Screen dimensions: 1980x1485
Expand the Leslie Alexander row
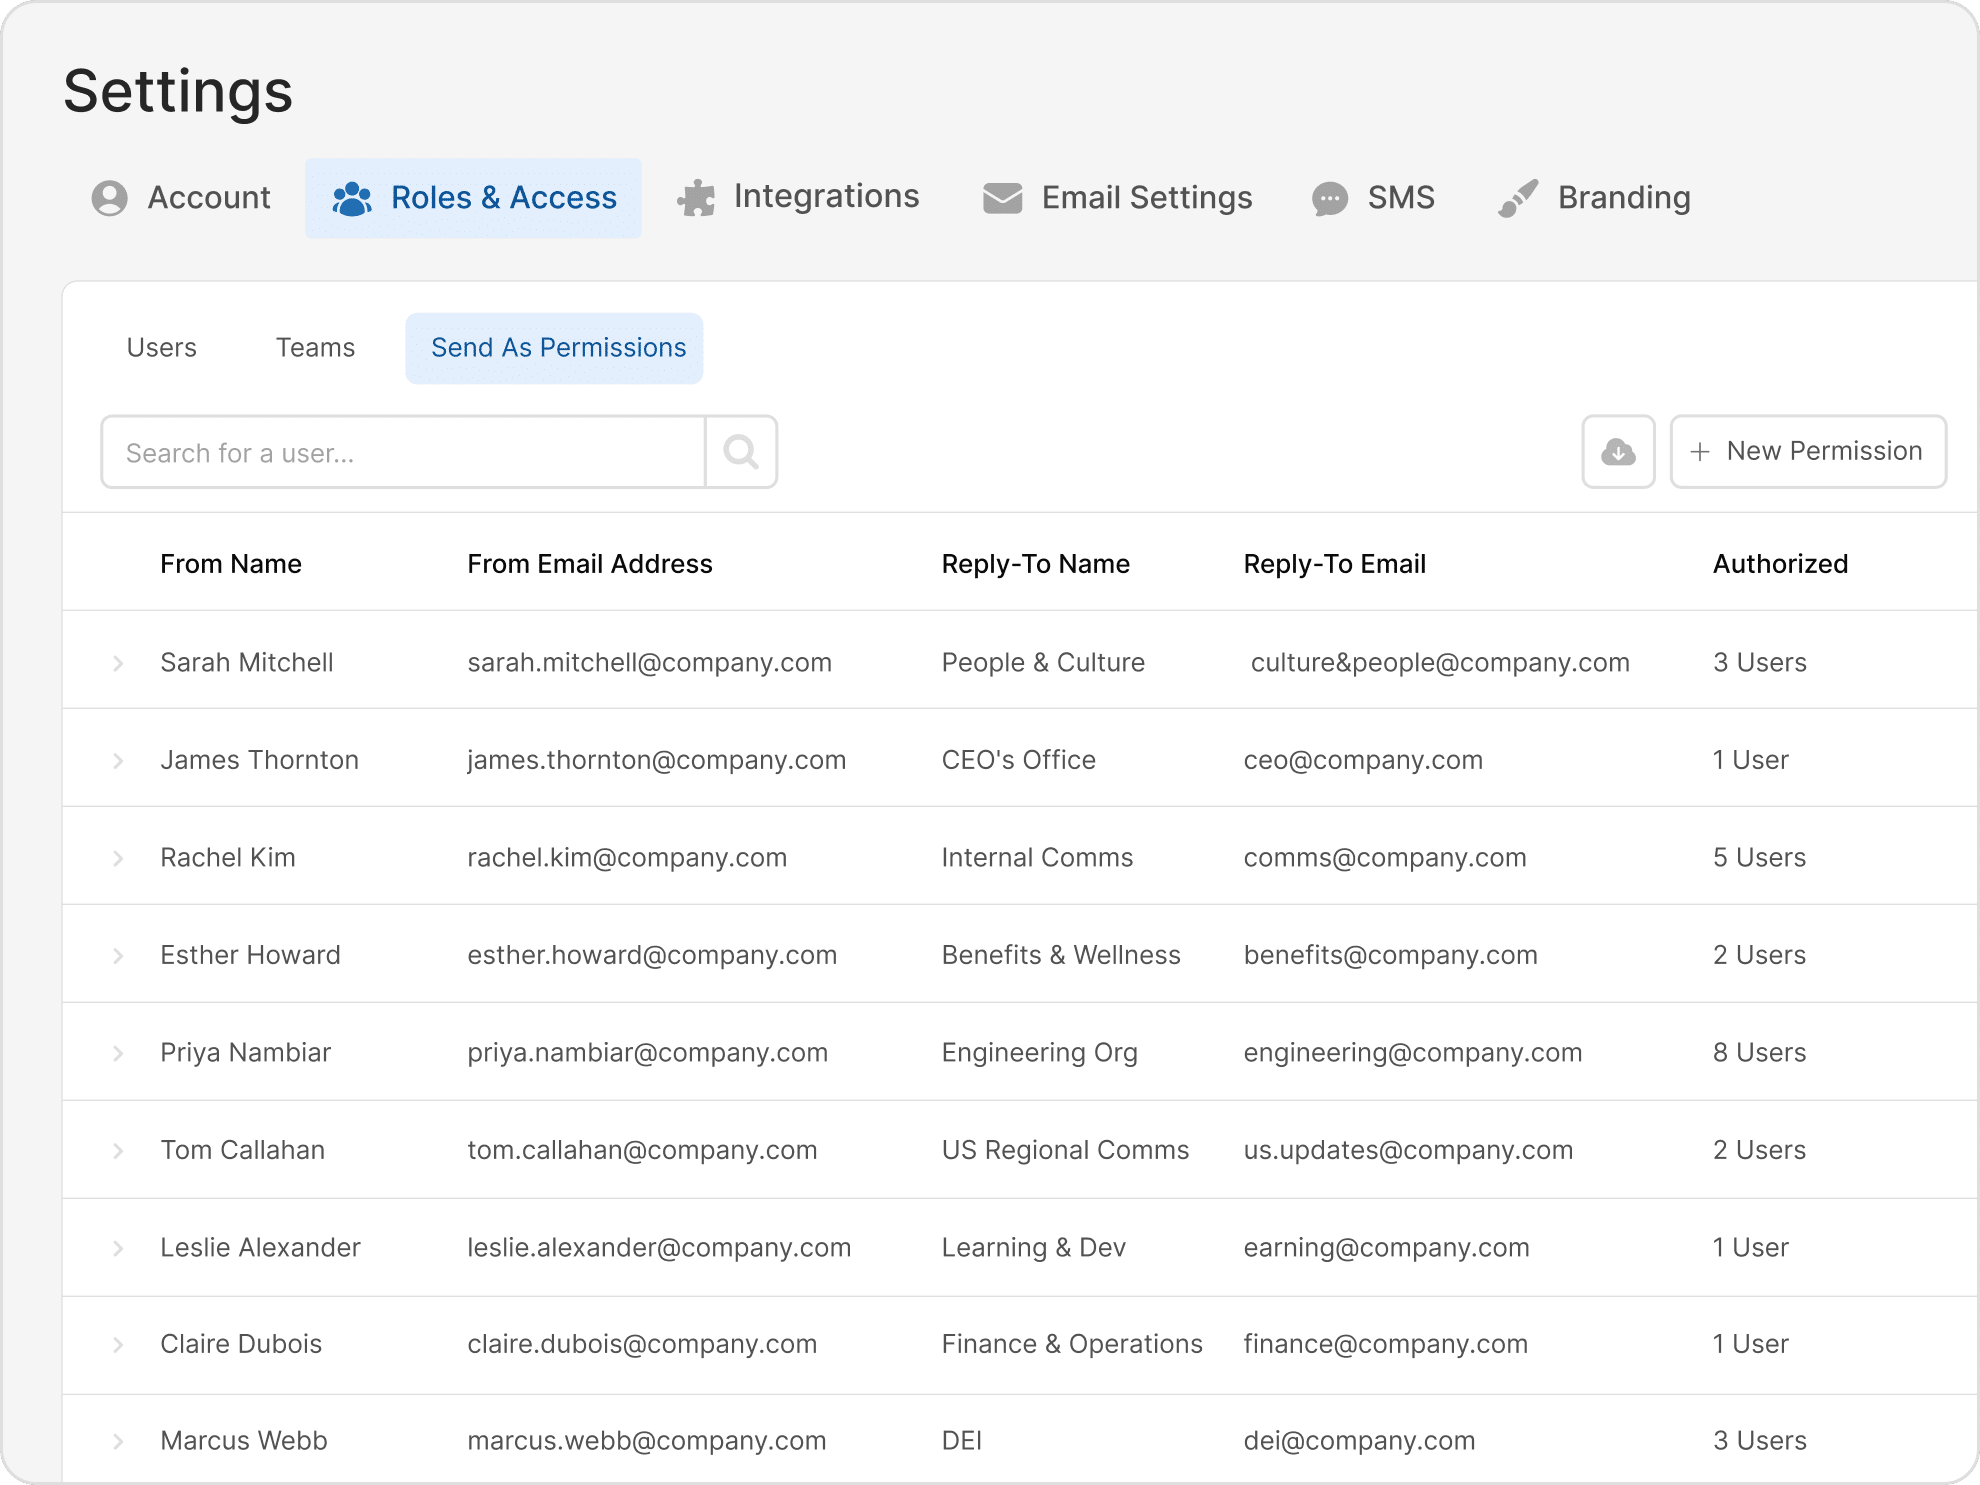coord(118,1248)
